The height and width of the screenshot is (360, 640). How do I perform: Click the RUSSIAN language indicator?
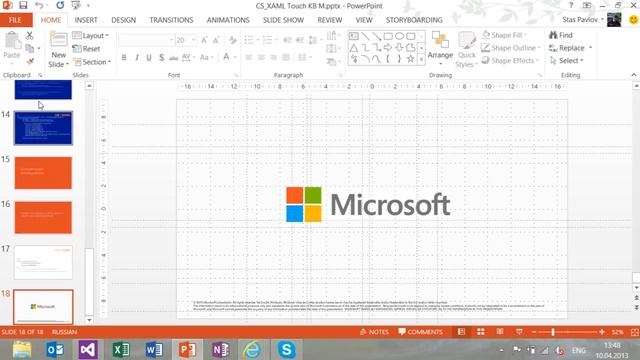[64, 332]
